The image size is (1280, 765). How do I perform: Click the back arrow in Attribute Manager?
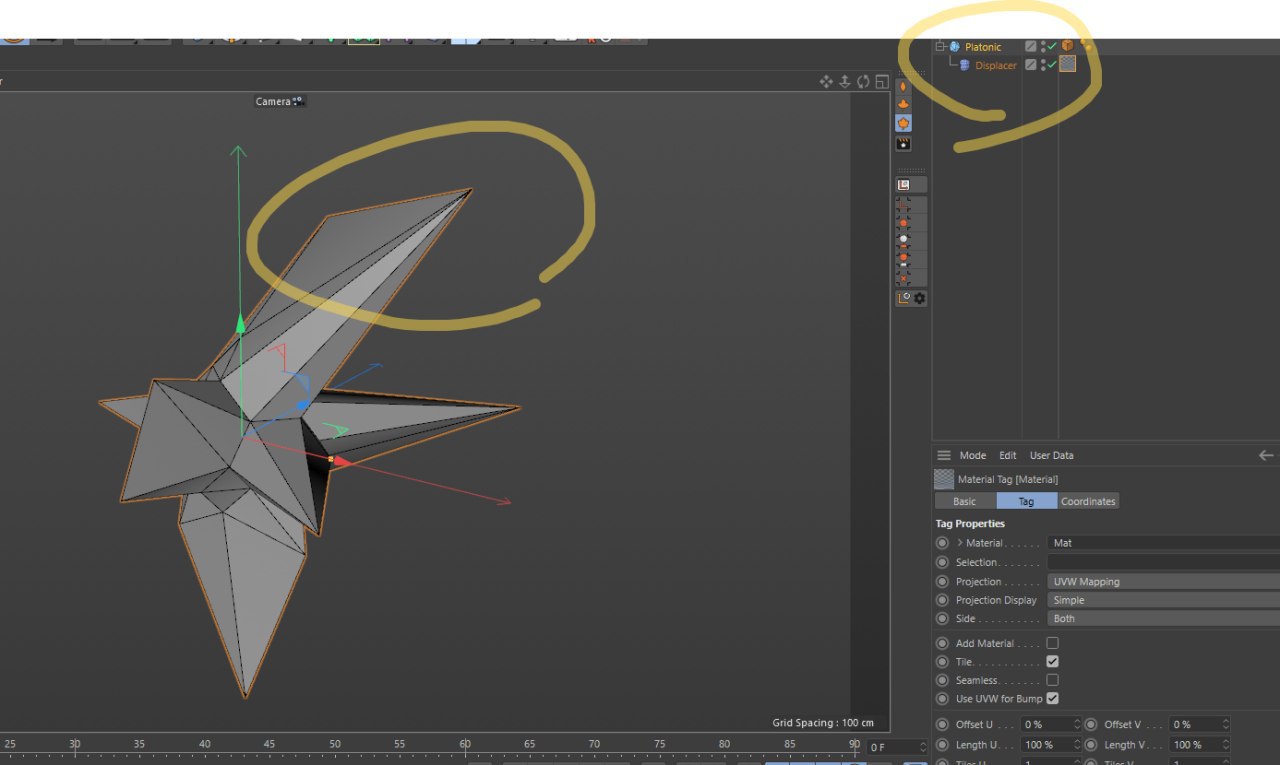coord(1266,455)
